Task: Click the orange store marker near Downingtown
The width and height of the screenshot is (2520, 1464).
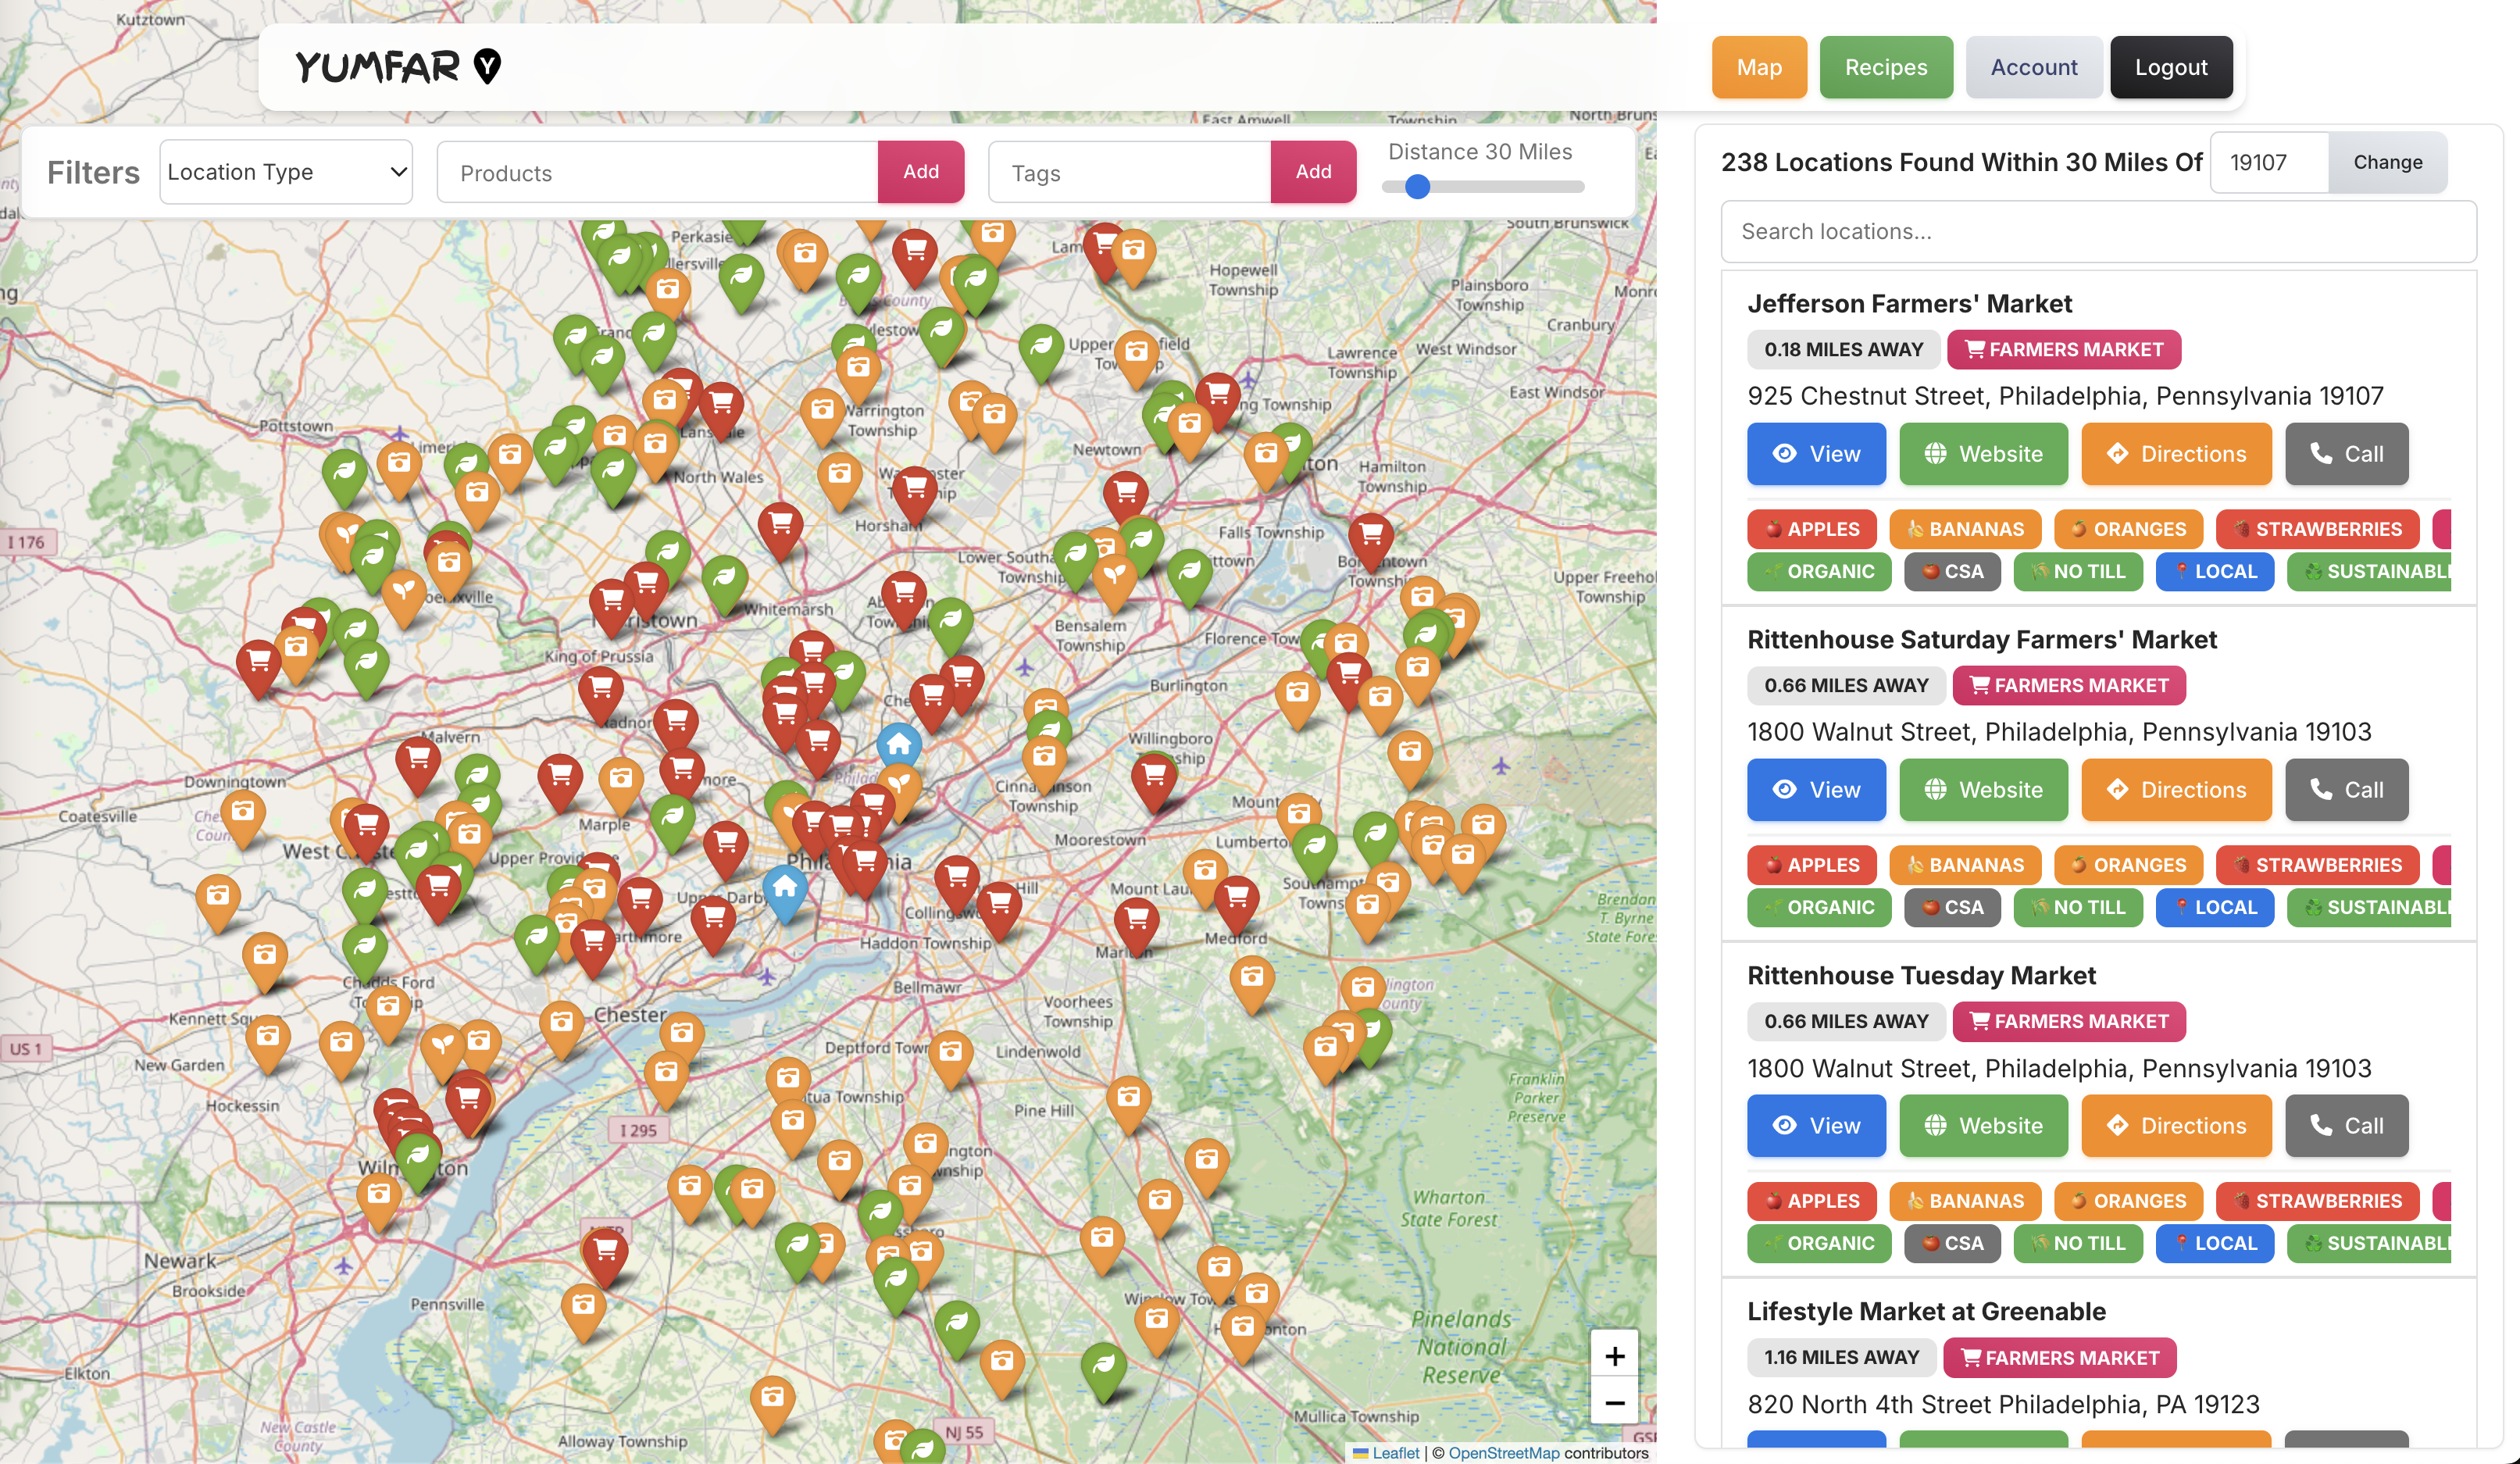Action: 242,813
